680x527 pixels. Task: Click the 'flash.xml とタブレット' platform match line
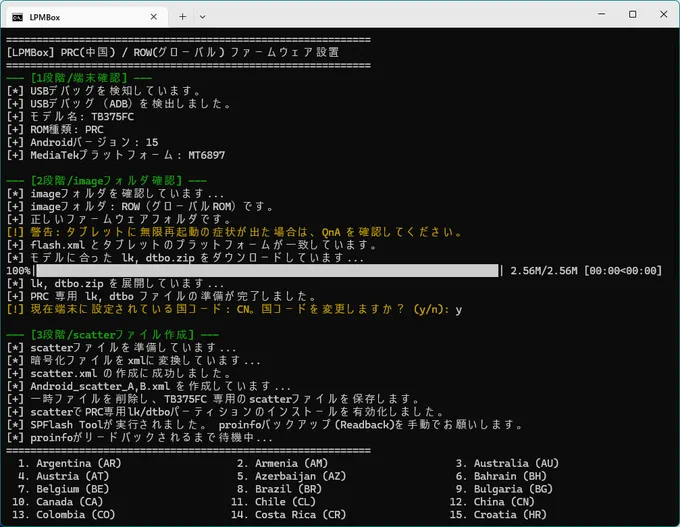coord(192,245)
